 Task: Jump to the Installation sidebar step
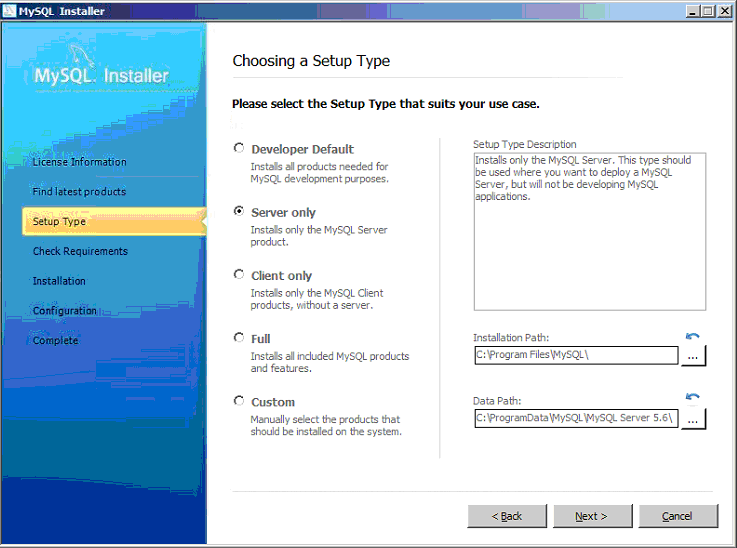pos(59,281)
